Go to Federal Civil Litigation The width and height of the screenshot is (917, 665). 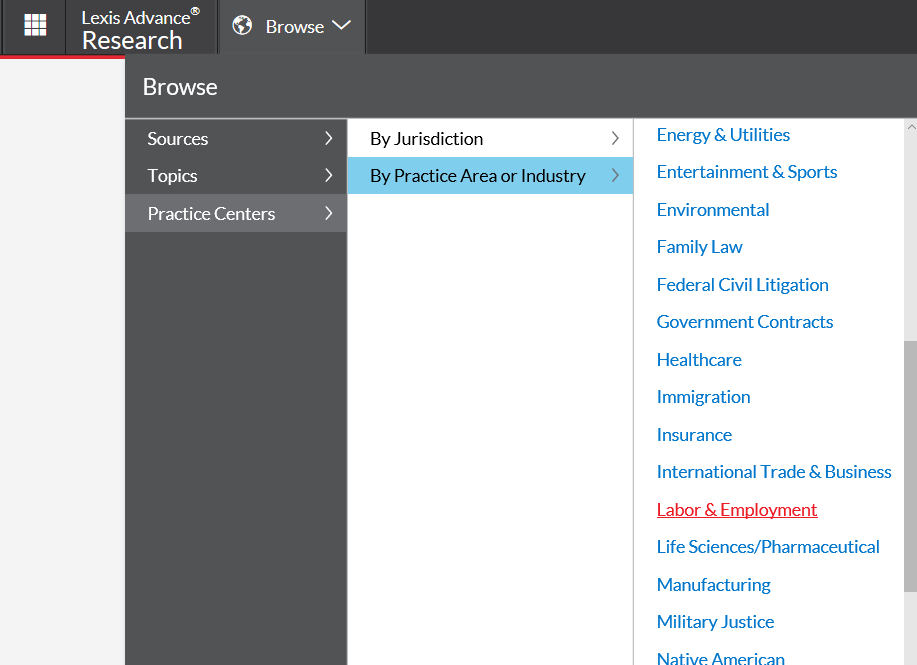743,285
